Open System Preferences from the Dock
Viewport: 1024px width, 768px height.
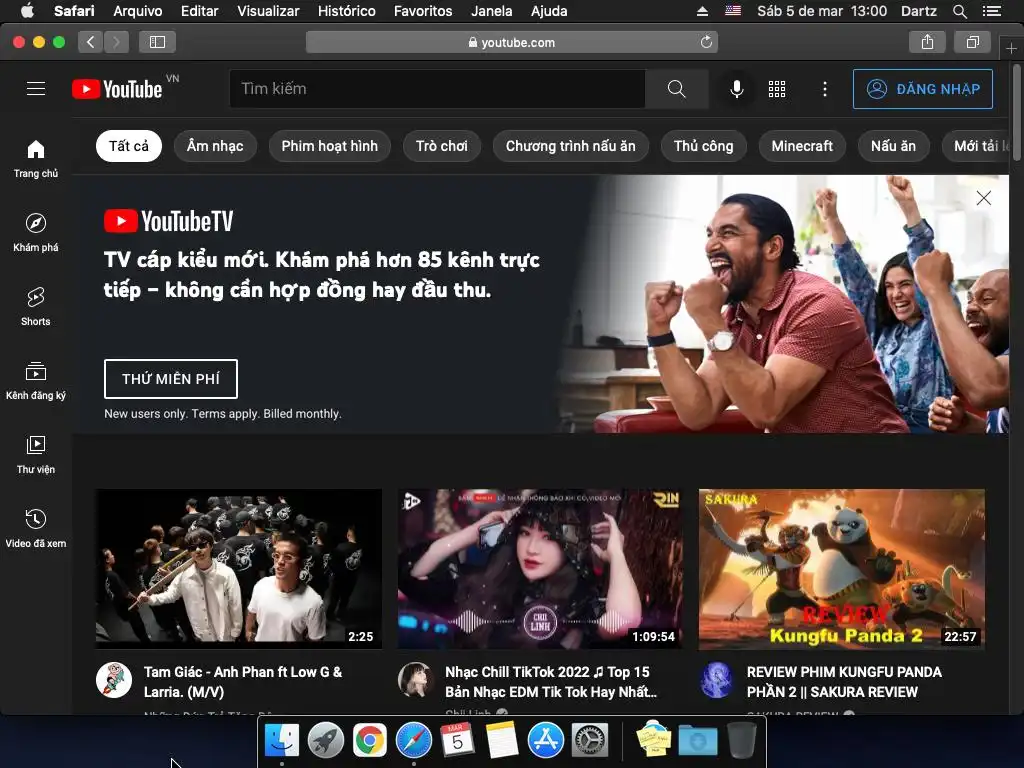[x=590, y=740]
